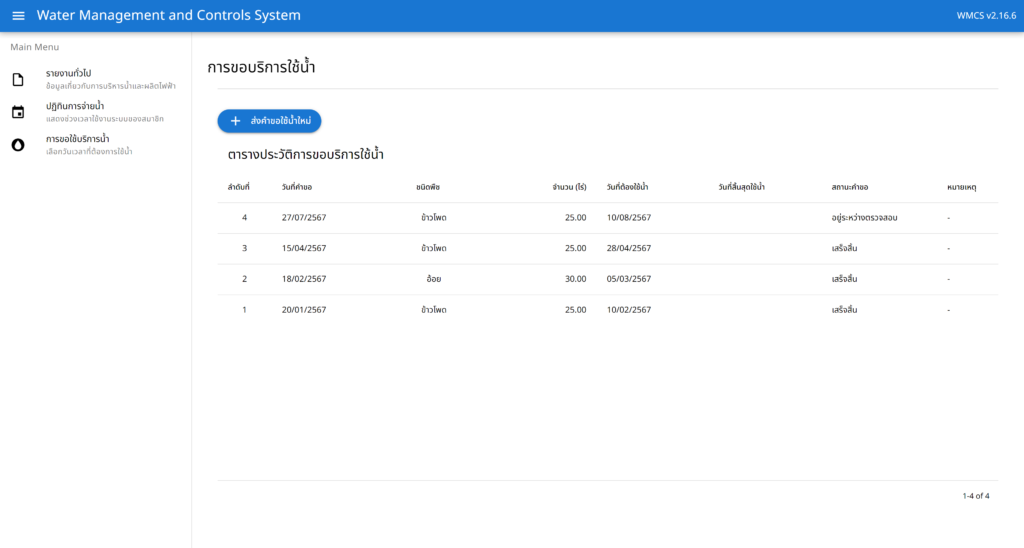This screenshot has width=1024, height=548.
Task: Click ส่งคำขอใช้น้ำใหม่ button
Action: click(x=269, y=121)
